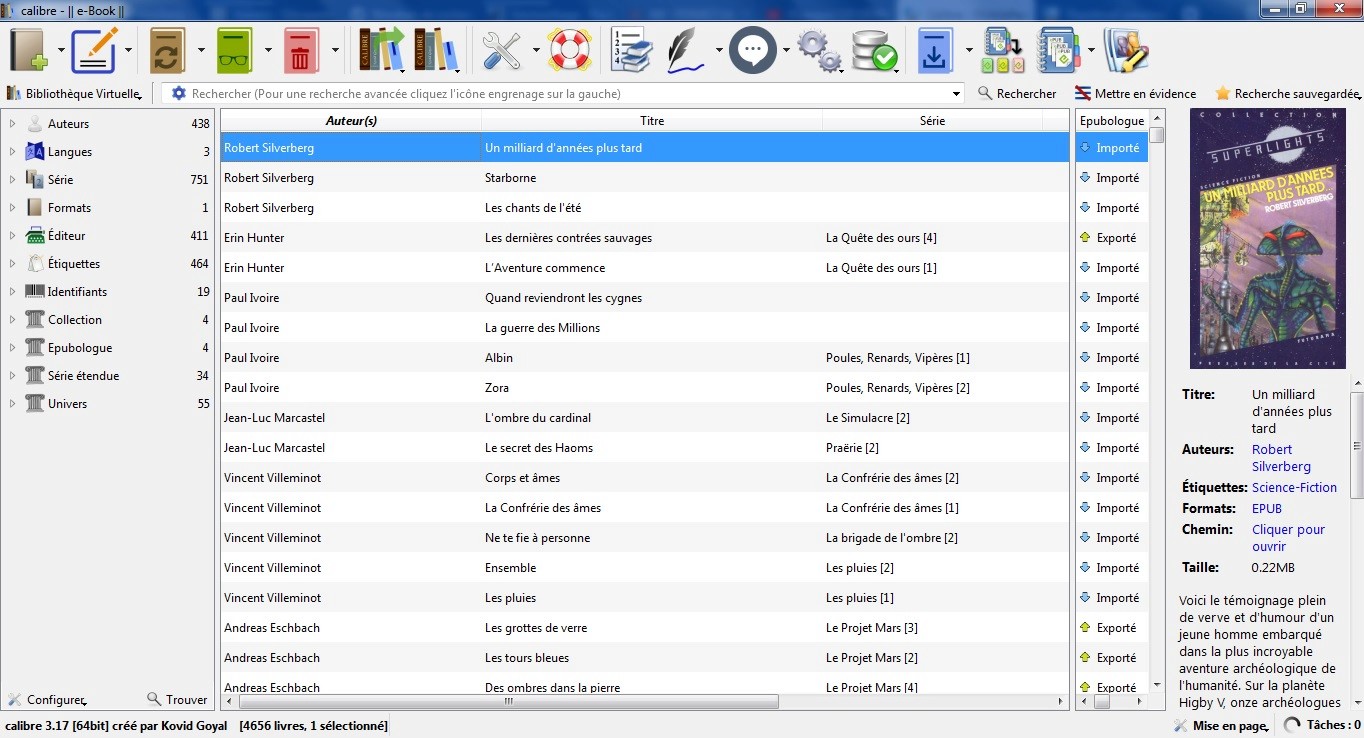The width and height of the screenshot is (1364, 738).
Task: Click the EPUB split notebook icon
Action: click(1003, 50)
